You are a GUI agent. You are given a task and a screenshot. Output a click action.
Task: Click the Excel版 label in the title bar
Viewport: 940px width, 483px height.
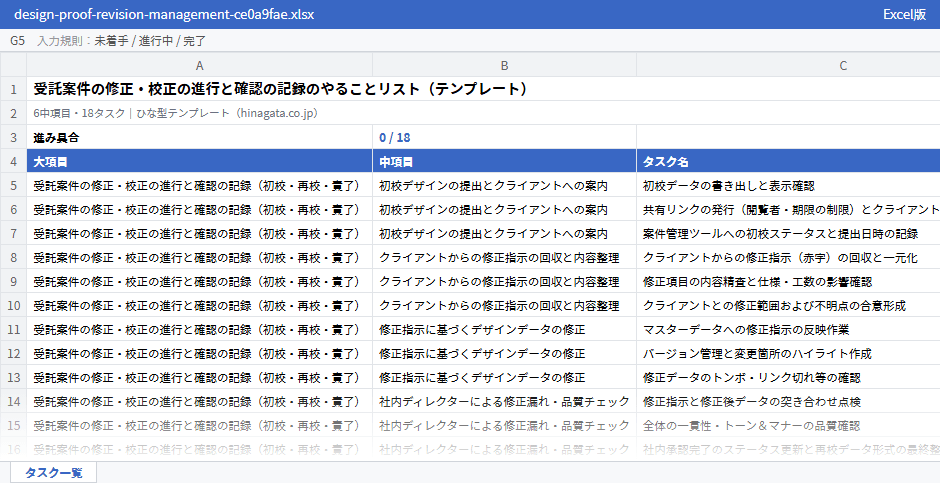pyautogui.click(x=904, y=14)
